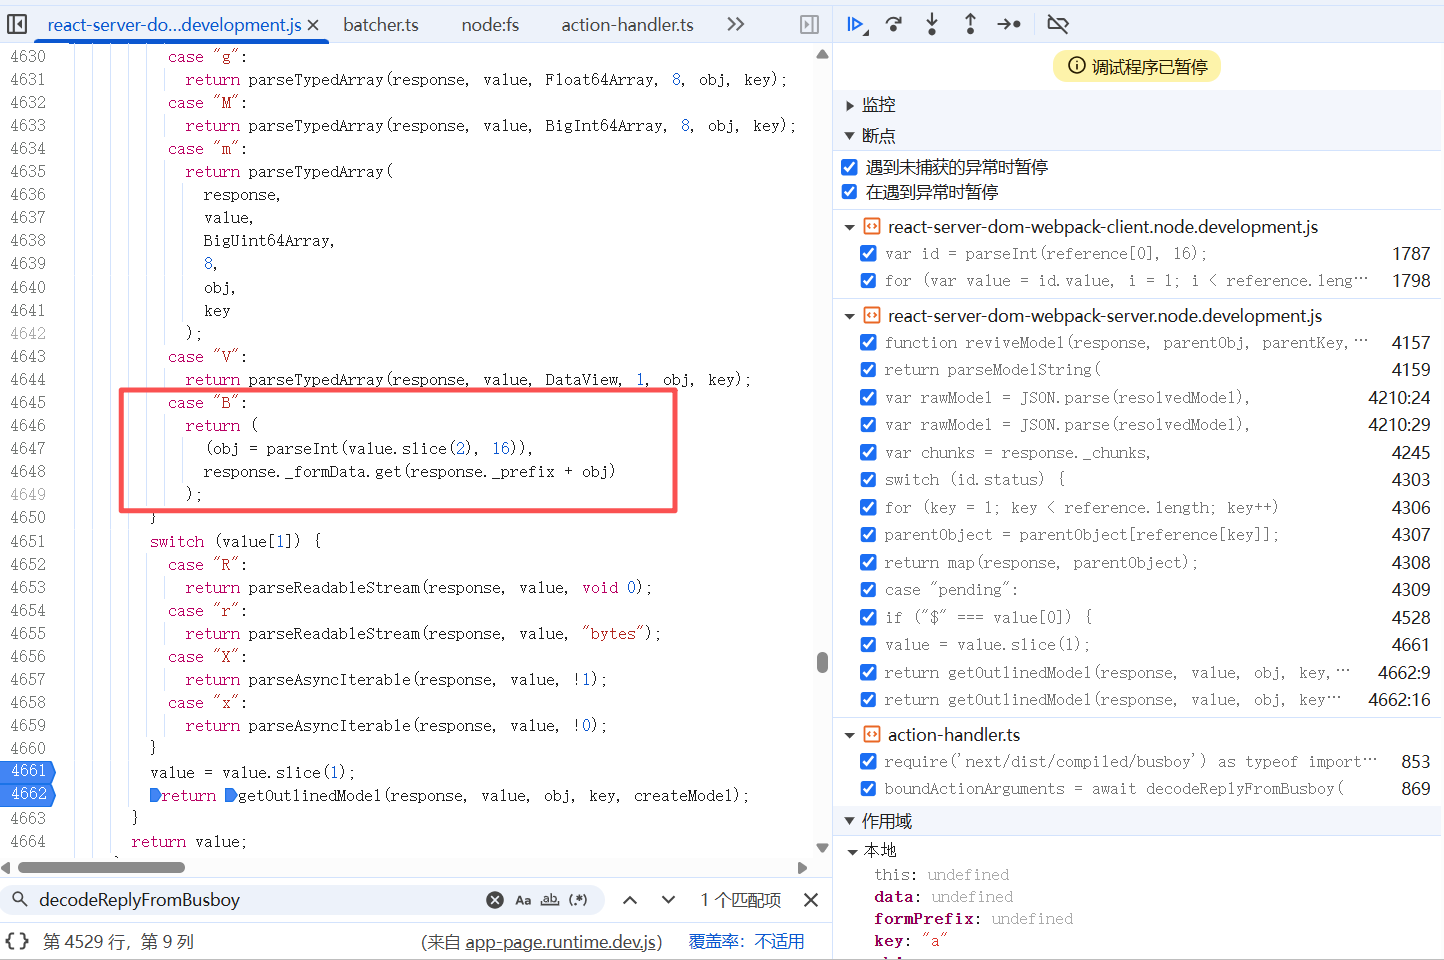Open the app-page.runtime.dev.js source link
The height and width of the screenshot is (960, 1444).
click(561, 942)
